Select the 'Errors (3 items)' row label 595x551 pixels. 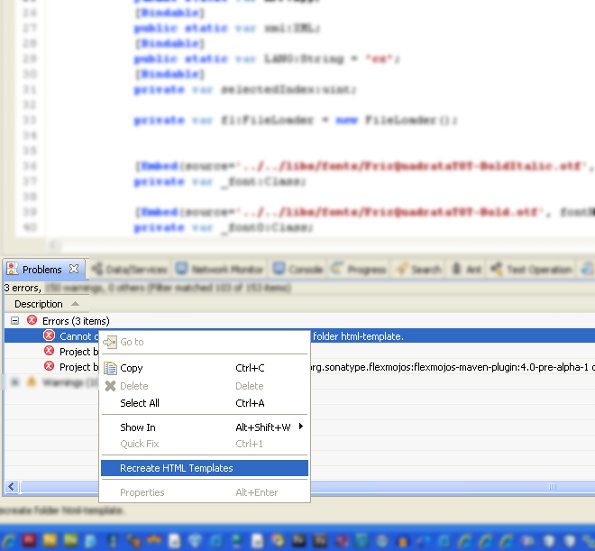coord(76,321)
